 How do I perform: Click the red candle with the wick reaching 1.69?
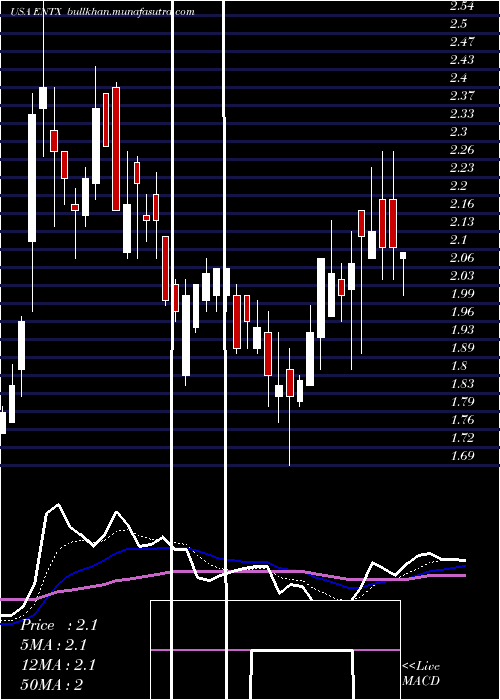(290, 383)
